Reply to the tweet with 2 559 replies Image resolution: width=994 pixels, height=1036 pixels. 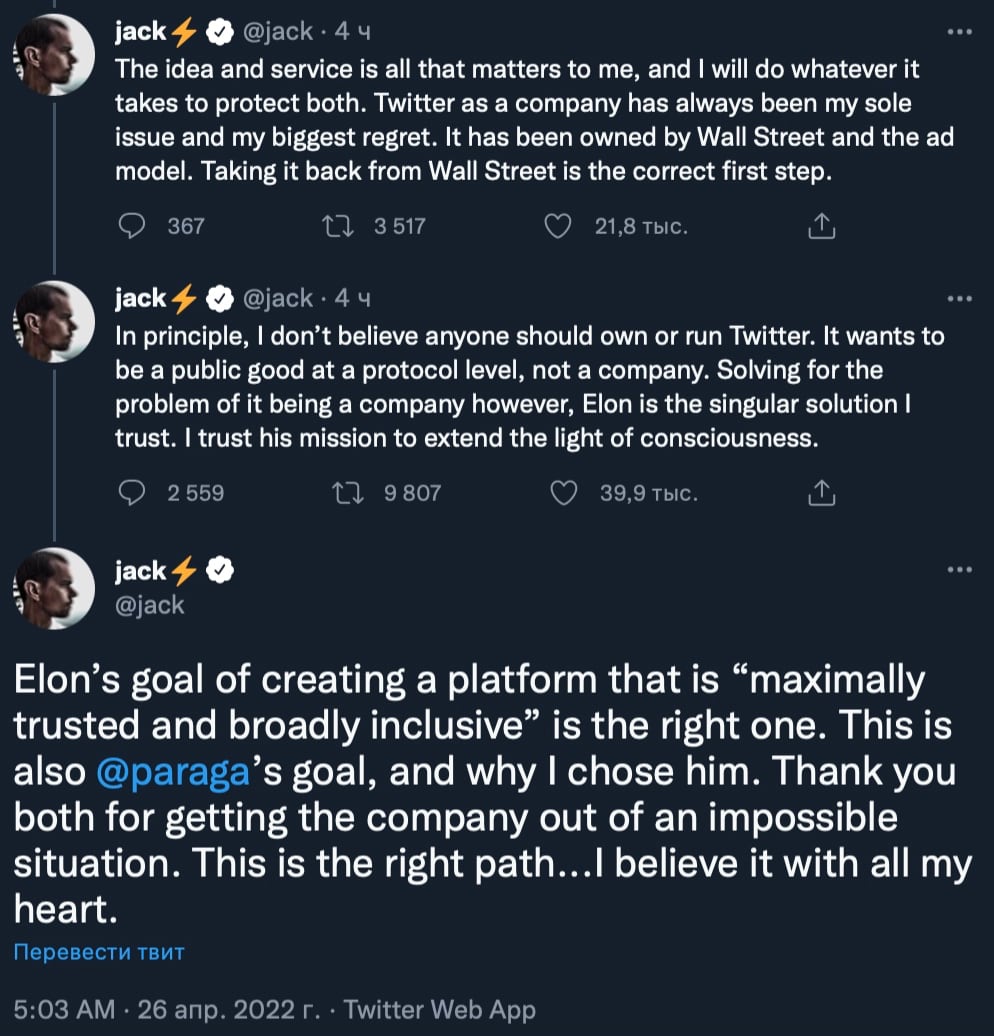(x=133, y=492)
